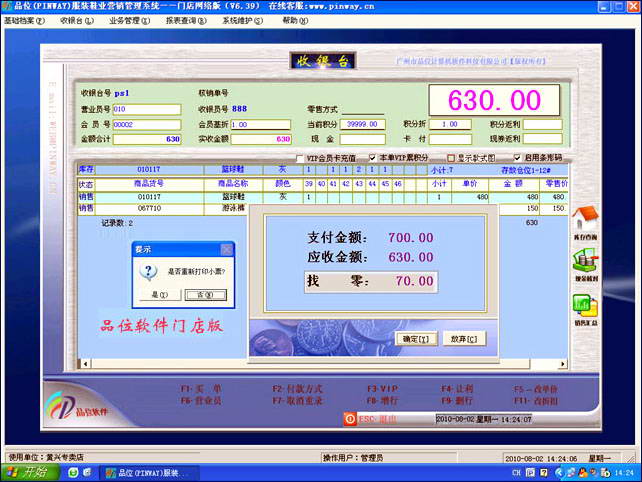The image size is (642, 482).
Task: Click the QQ penguin tray icon
Action: click(x=583, y=473)
